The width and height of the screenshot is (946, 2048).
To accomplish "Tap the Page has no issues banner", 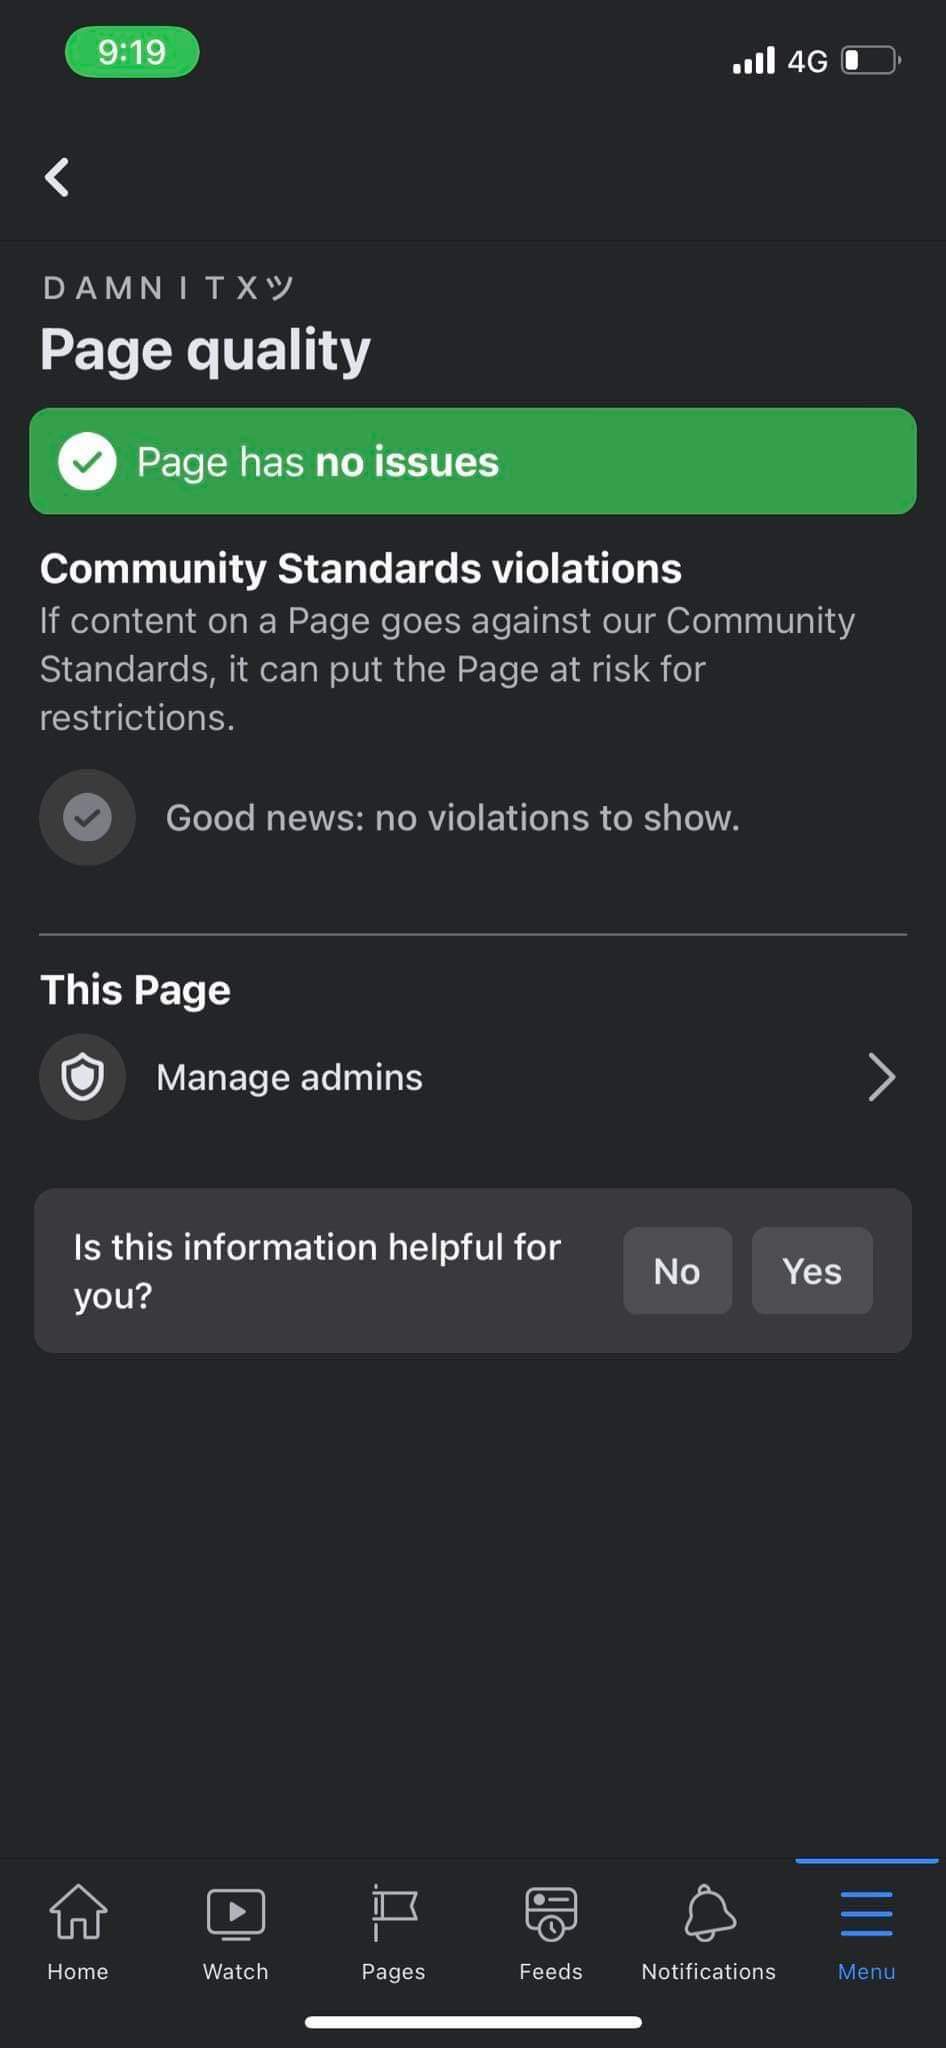I will tap(473, 461).
